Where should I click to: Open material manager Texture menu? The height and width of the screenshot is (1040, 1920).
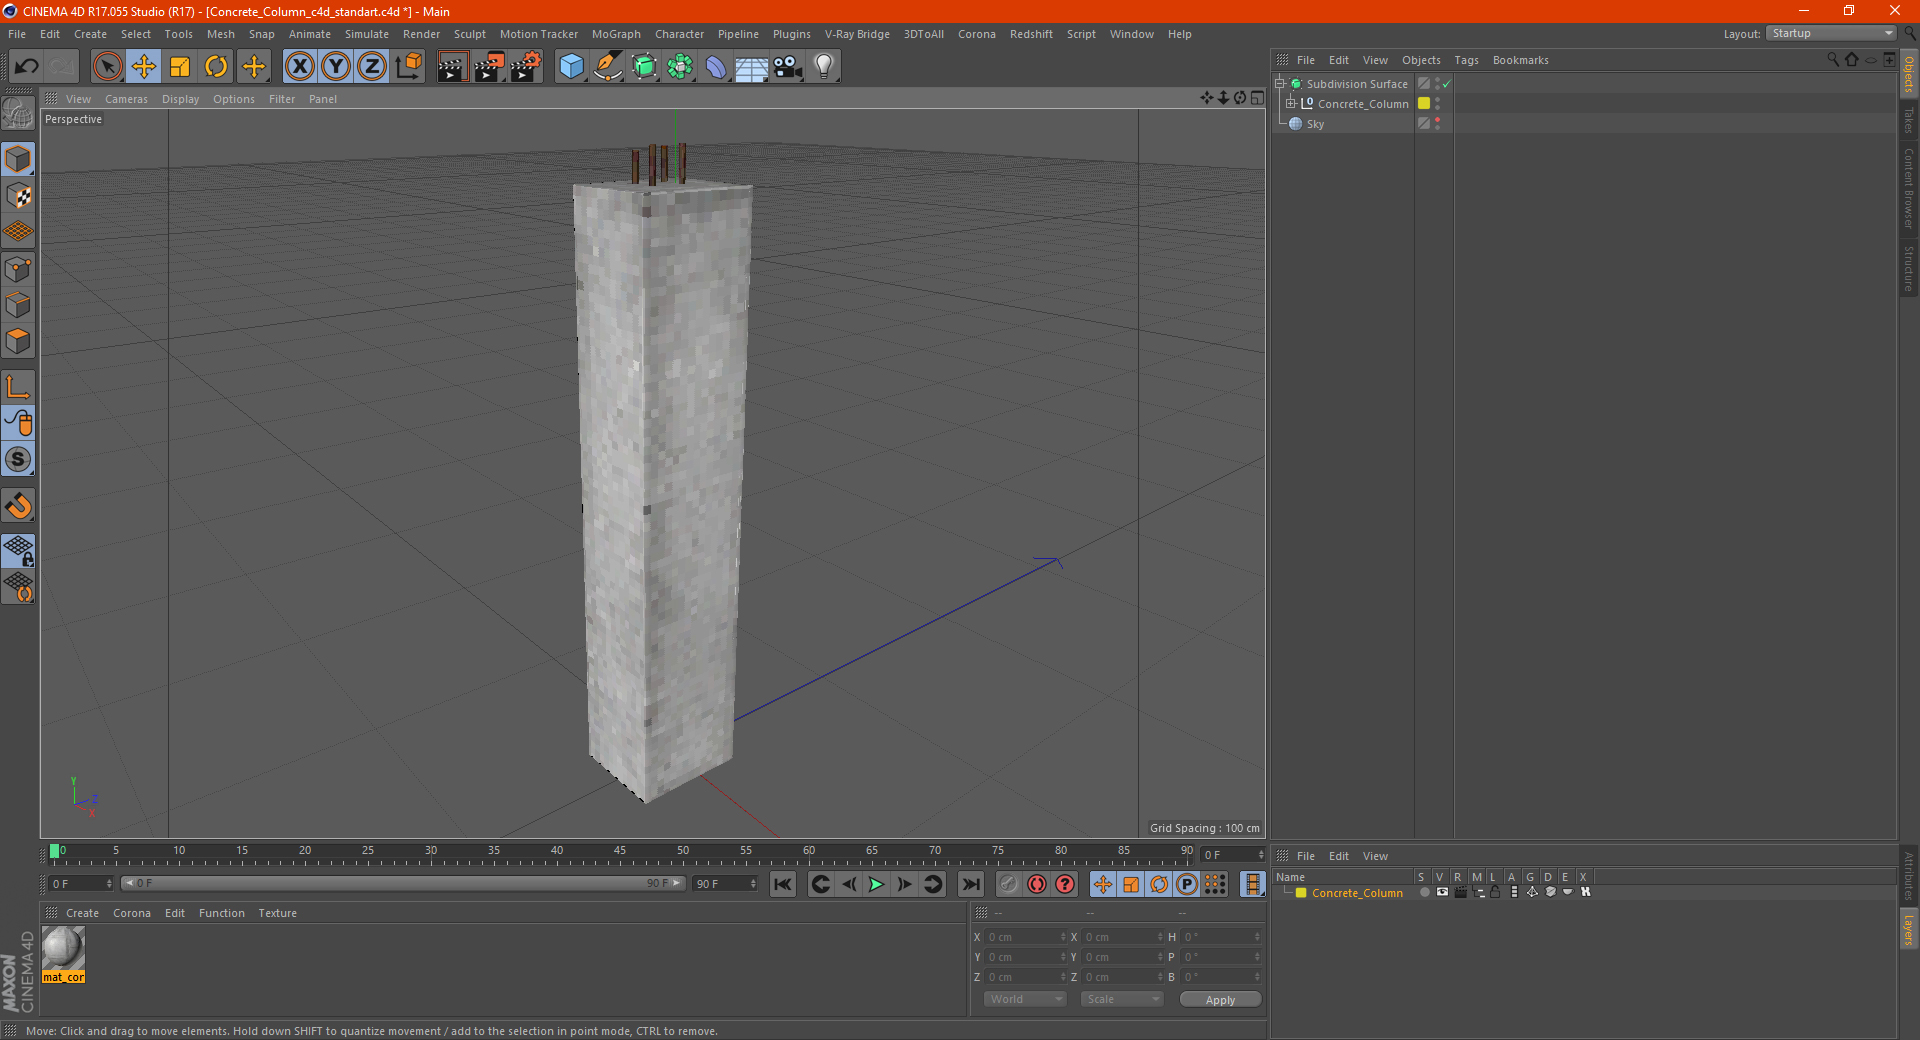[277, 913]
